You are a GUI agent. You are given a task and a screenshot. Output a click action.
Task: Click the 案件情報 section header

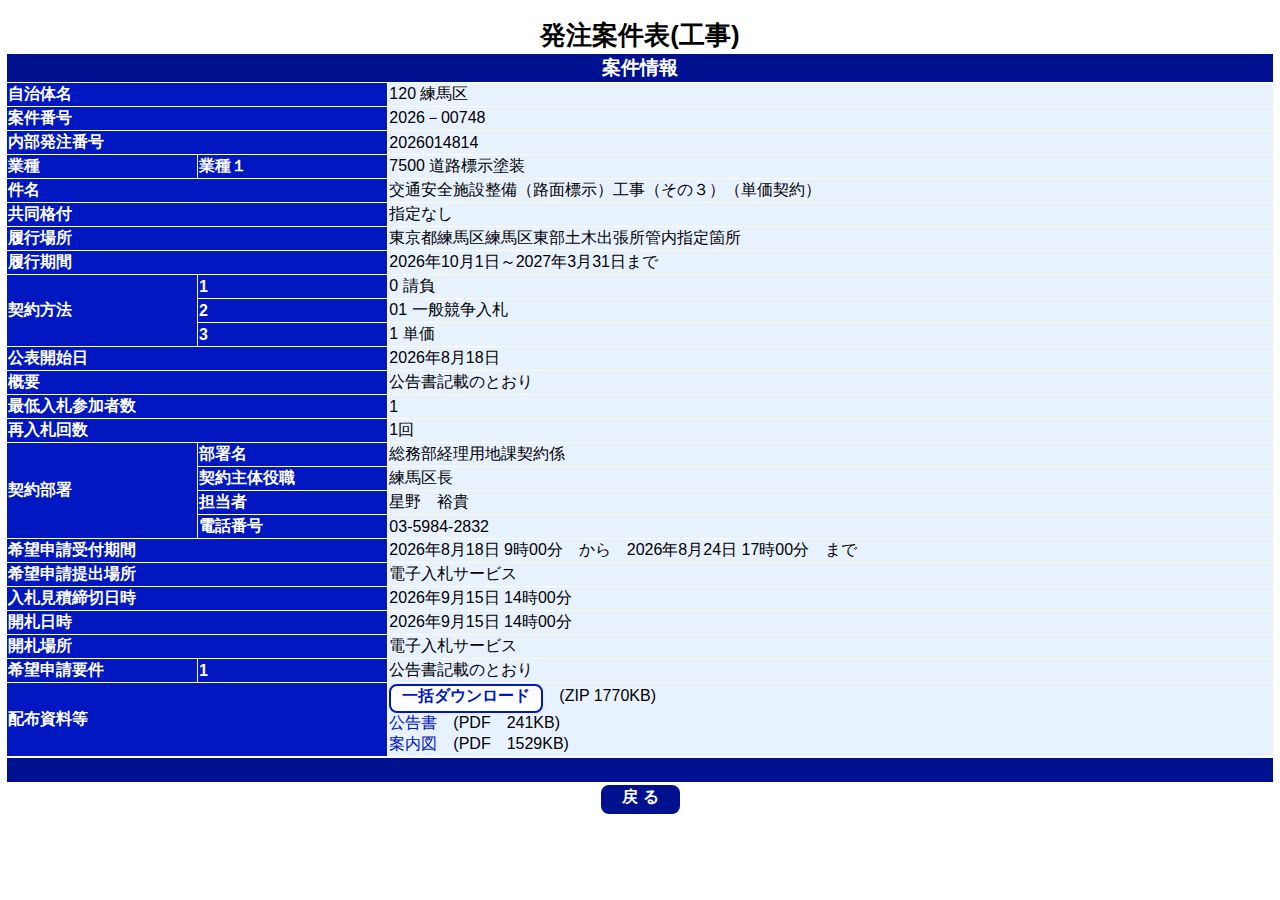click(x=640, y=68)
